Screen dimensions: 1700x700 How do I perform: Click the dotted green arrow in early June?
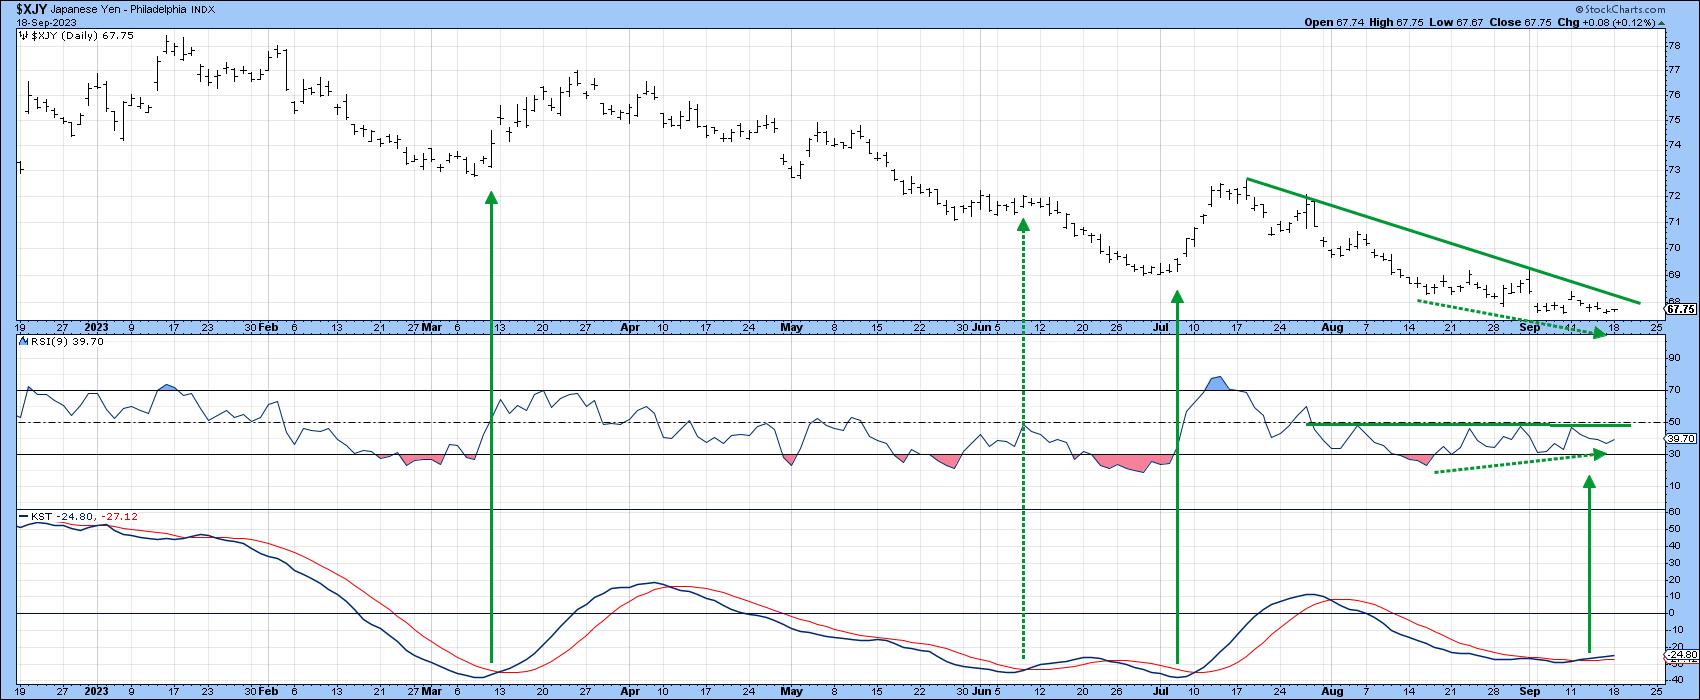1023,440
